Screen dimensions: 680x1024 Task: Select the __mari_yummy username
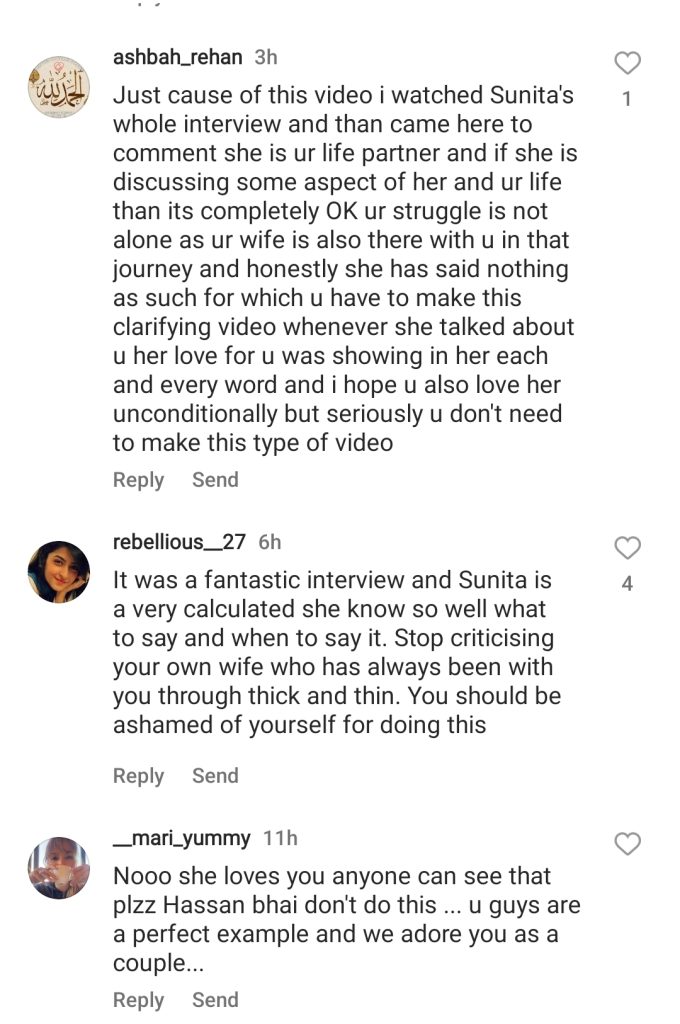pyautogui.click(x=182, y=838)
